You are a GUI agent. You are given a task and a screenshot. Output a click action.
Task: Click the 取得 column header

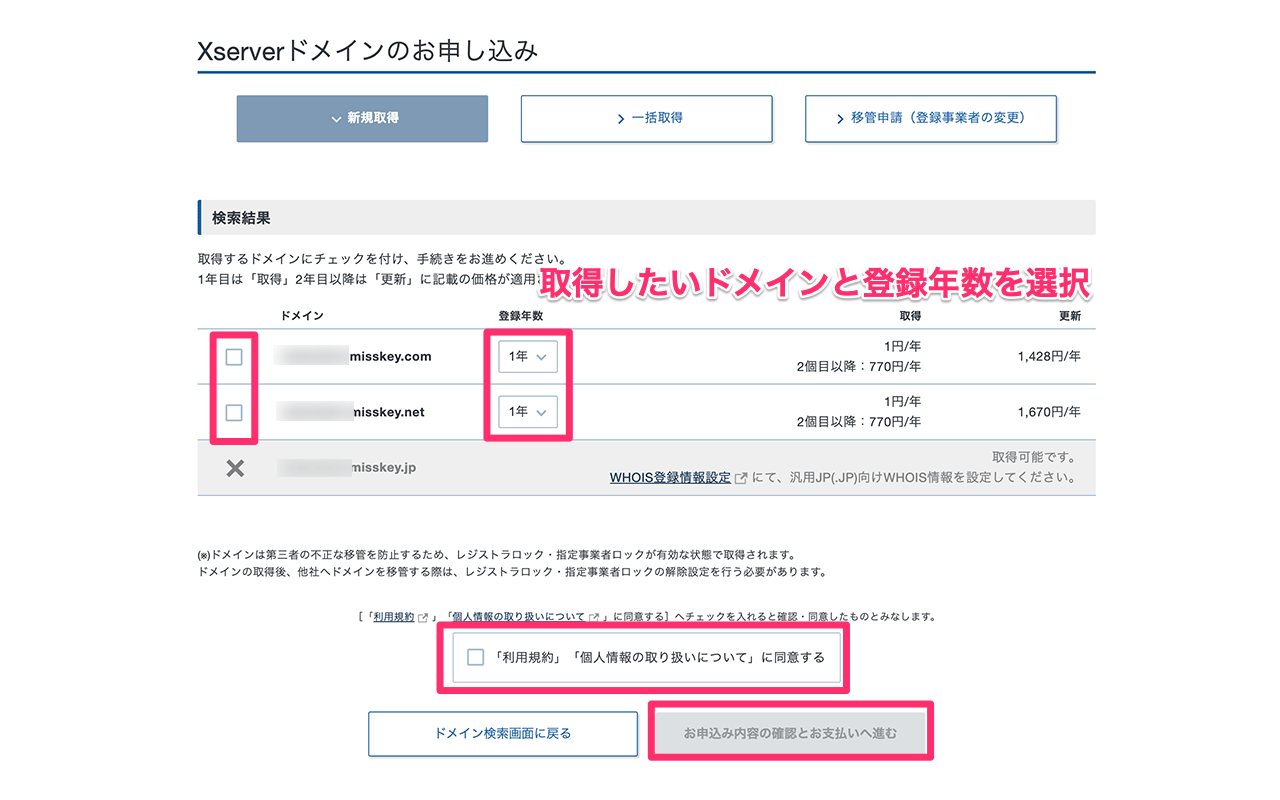click(x=910, y=316)
